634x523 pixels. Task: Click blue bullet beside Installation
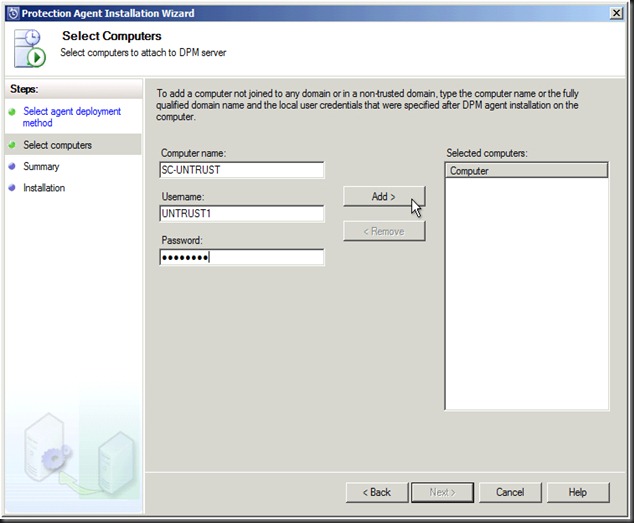[12, 188]
